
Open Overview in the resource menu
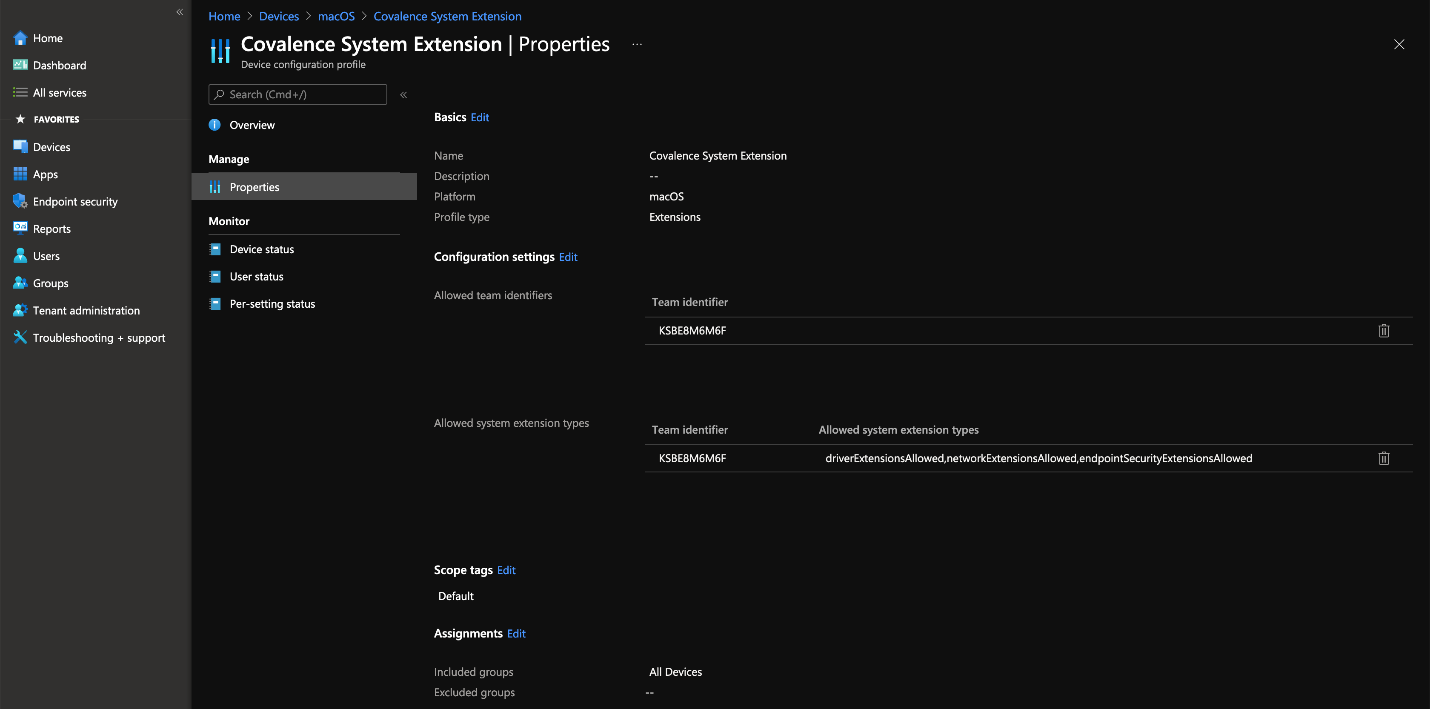click(x=252, y=125)
